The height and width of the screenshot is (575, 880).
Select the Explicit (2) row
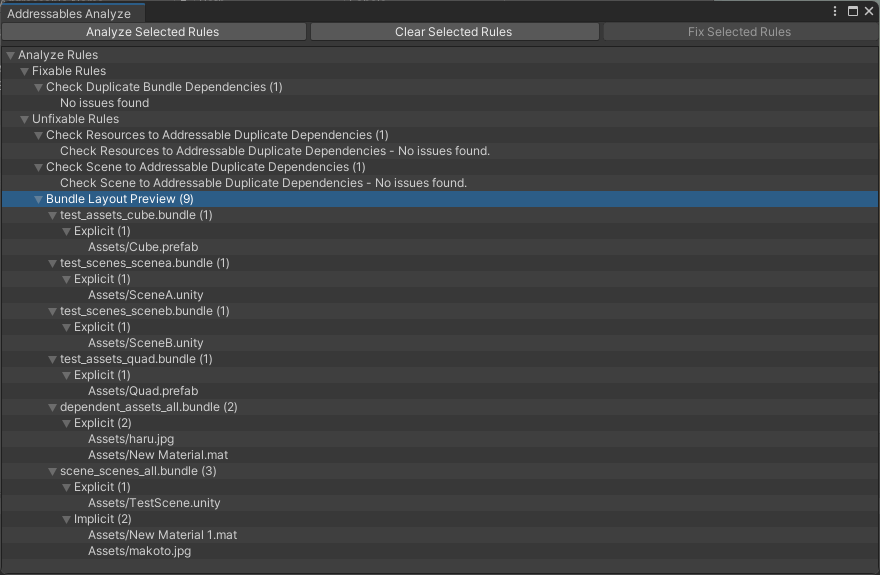(x=440, y=422)
